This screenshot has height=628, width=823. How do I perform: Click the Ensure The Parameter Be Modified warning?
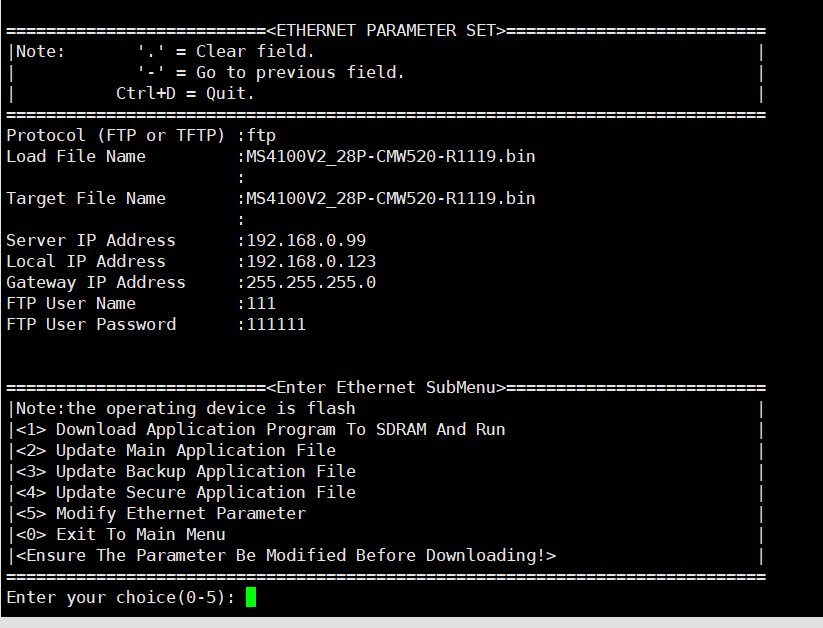tap(285, 555)
